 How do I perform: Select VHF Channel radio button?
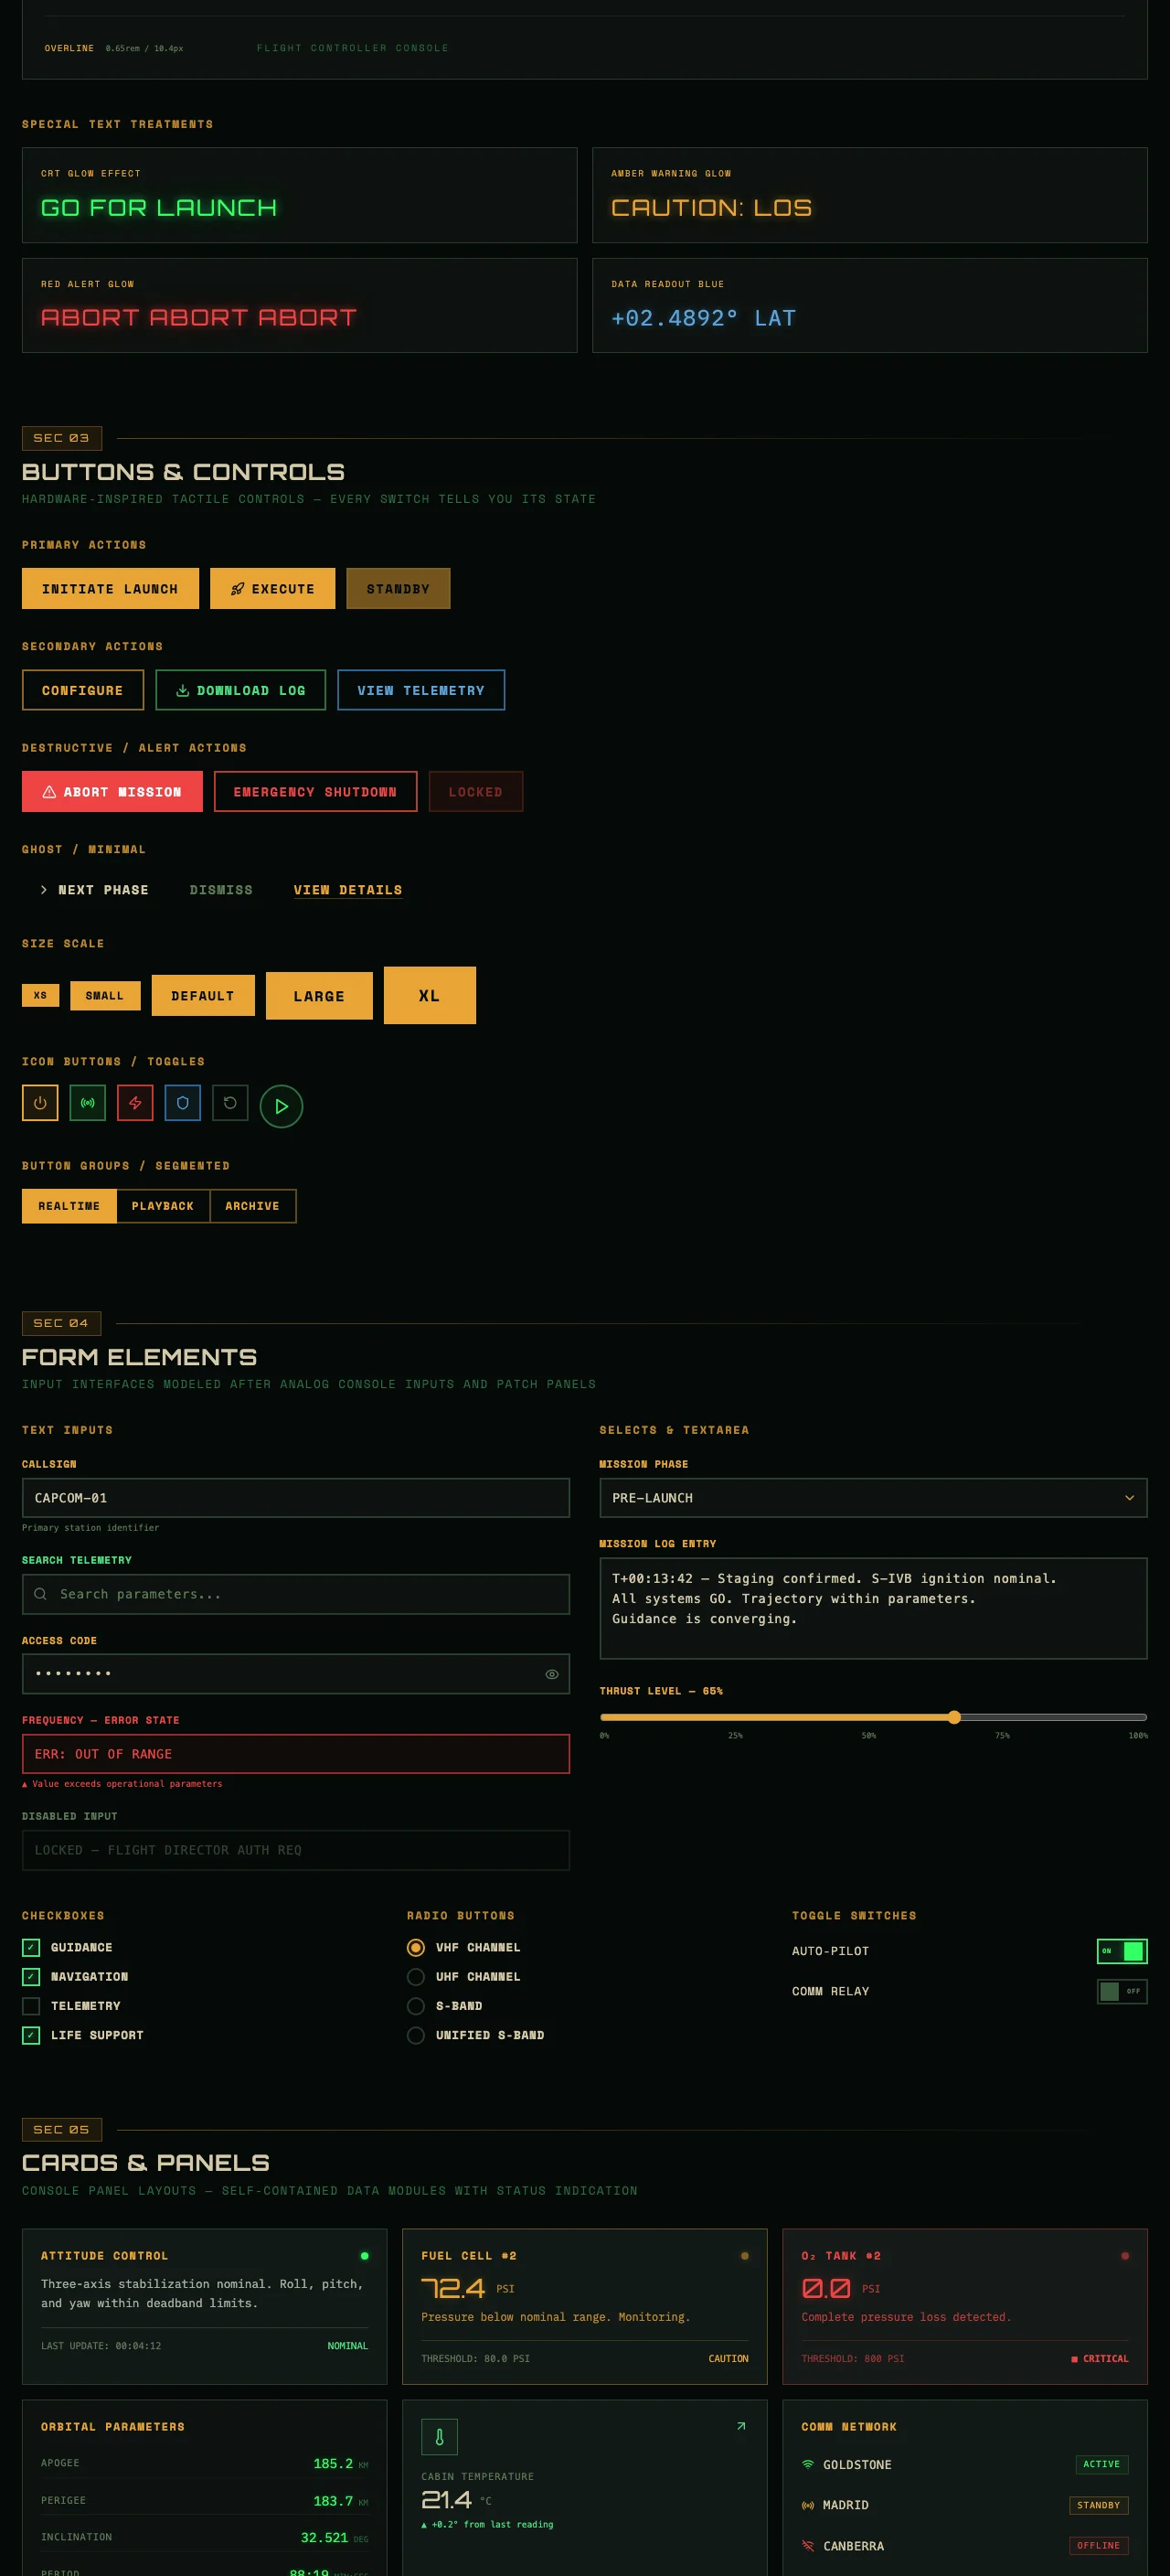pyautogui.click(x=416, y=1947)
